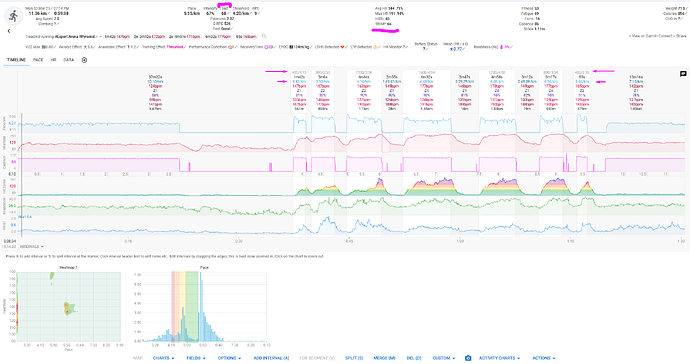Open the FIELDS dropdown menu
This screenshot has width=690, height=364.
196,358
